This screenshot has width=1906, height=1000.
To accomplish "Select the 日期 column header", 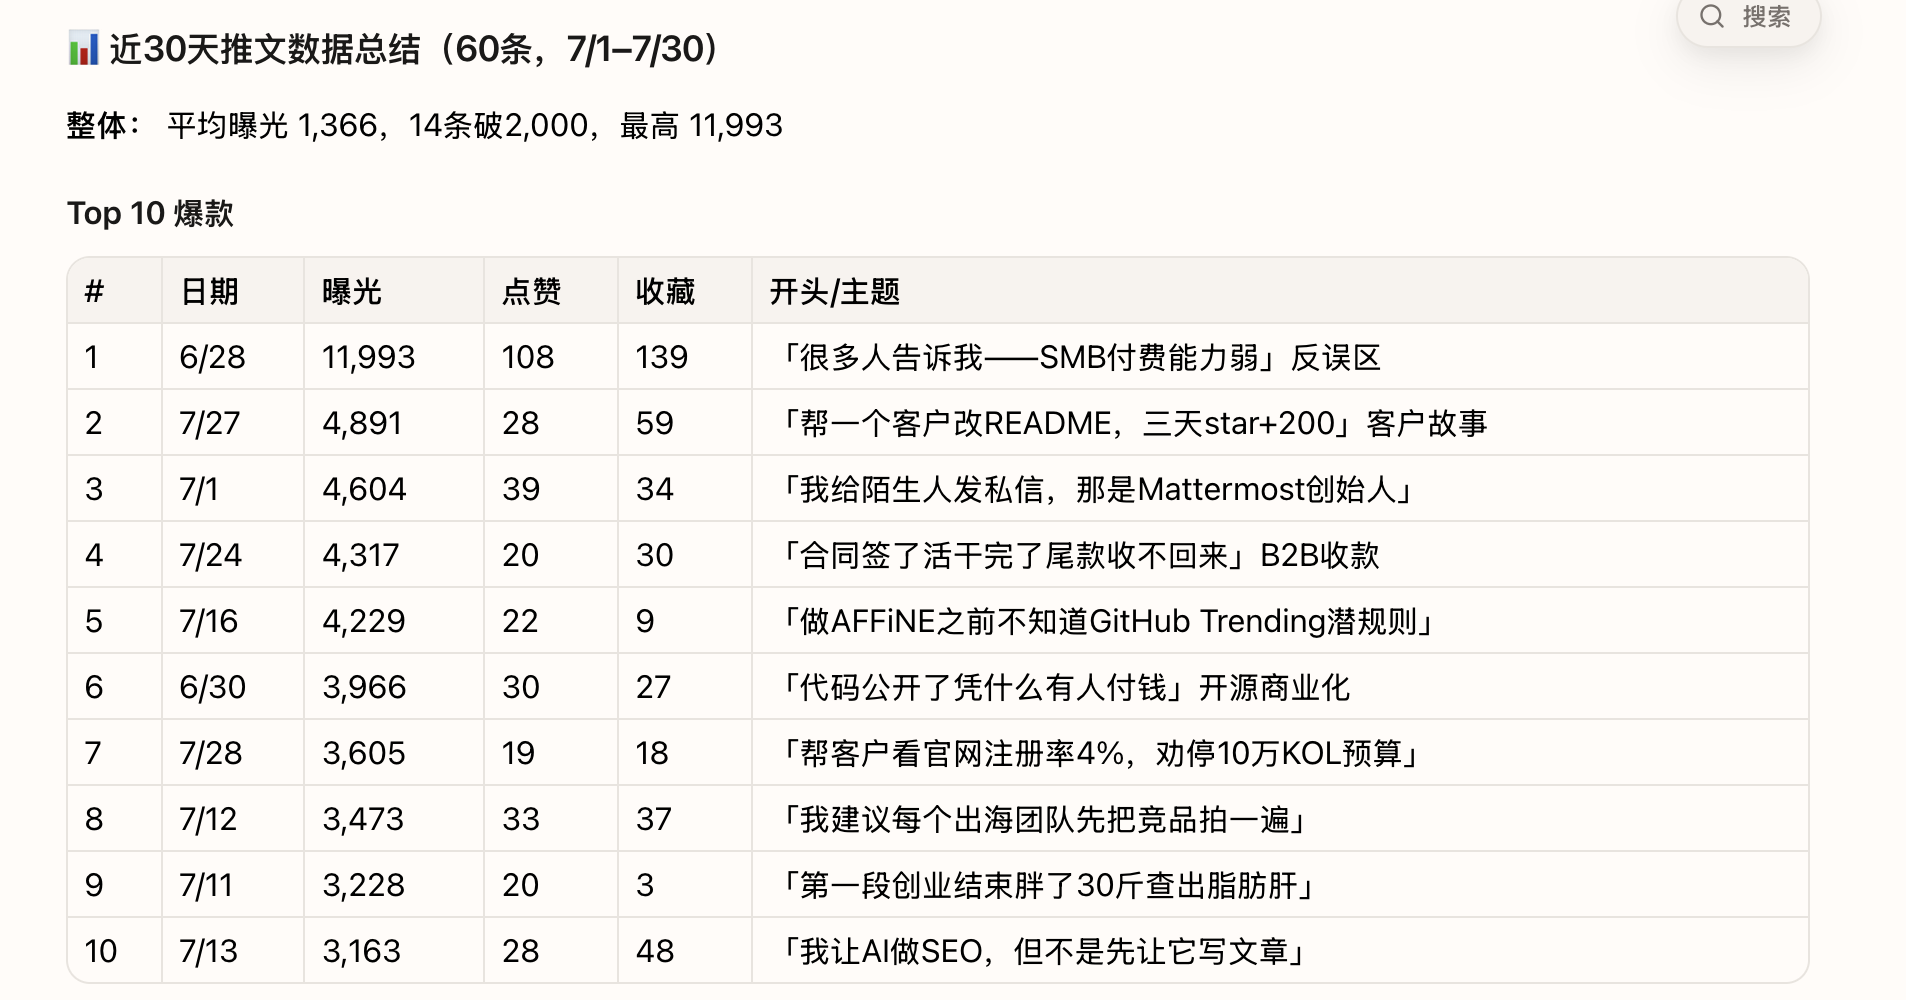I will coord(209,291).
